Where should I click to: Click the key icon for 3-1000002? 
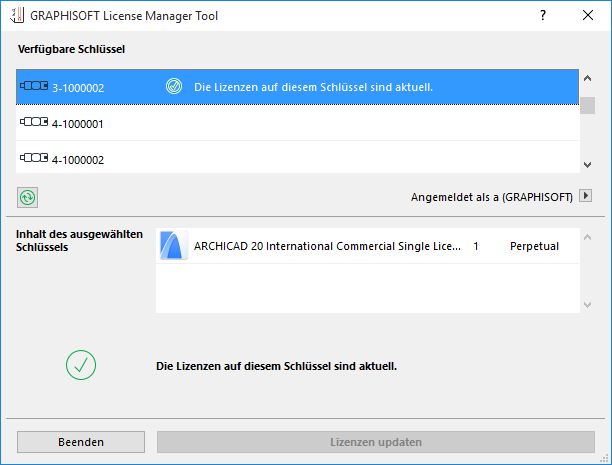(x=34, y=87)
